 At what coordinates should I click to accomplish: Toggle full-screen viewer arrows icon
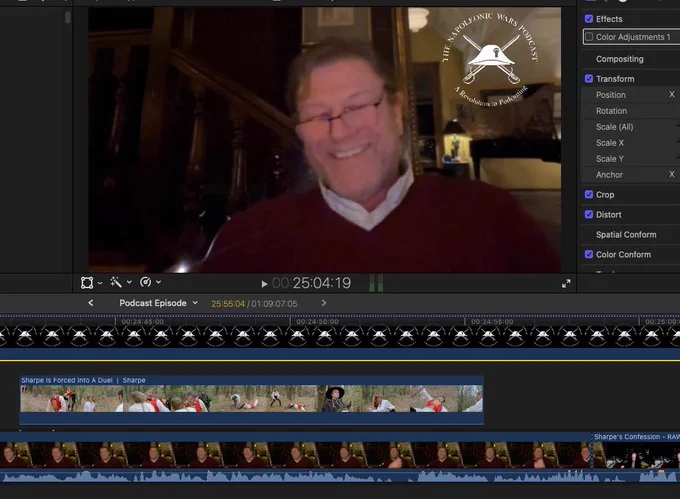coord(566,284)
